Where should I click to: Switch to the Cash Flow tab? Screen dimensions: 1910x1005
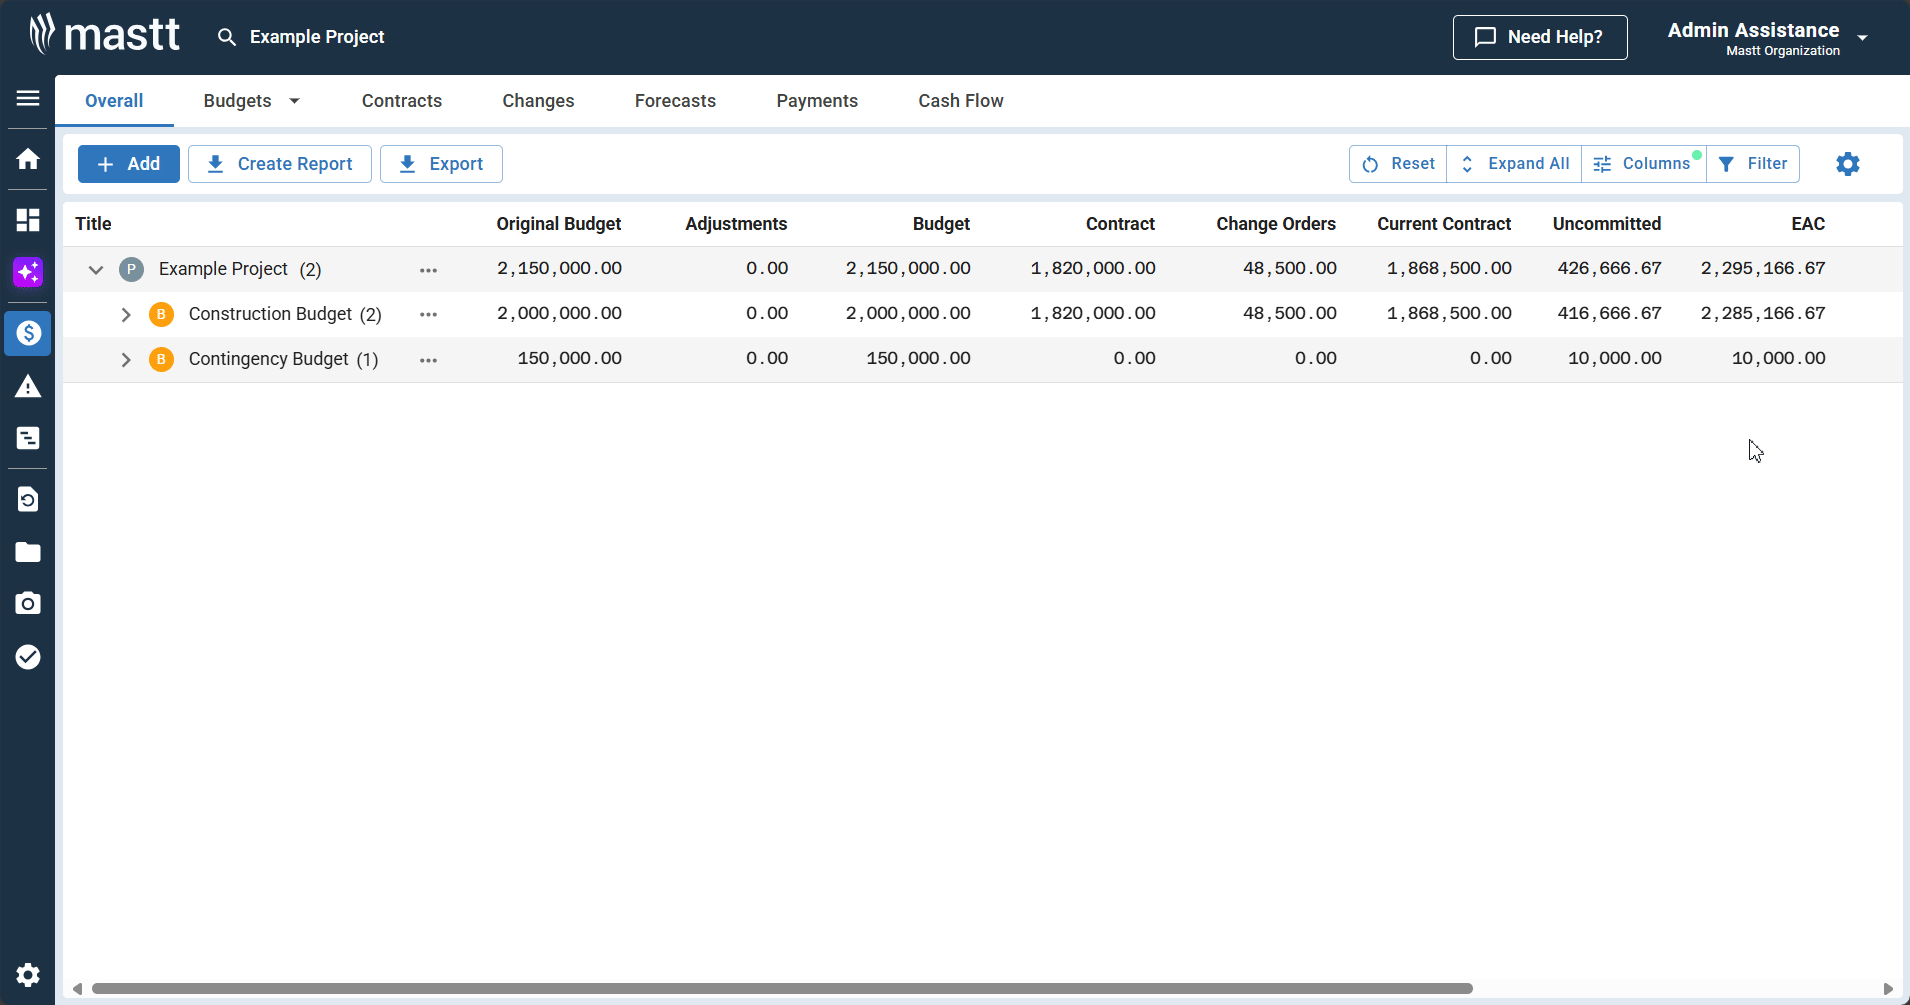960,101
